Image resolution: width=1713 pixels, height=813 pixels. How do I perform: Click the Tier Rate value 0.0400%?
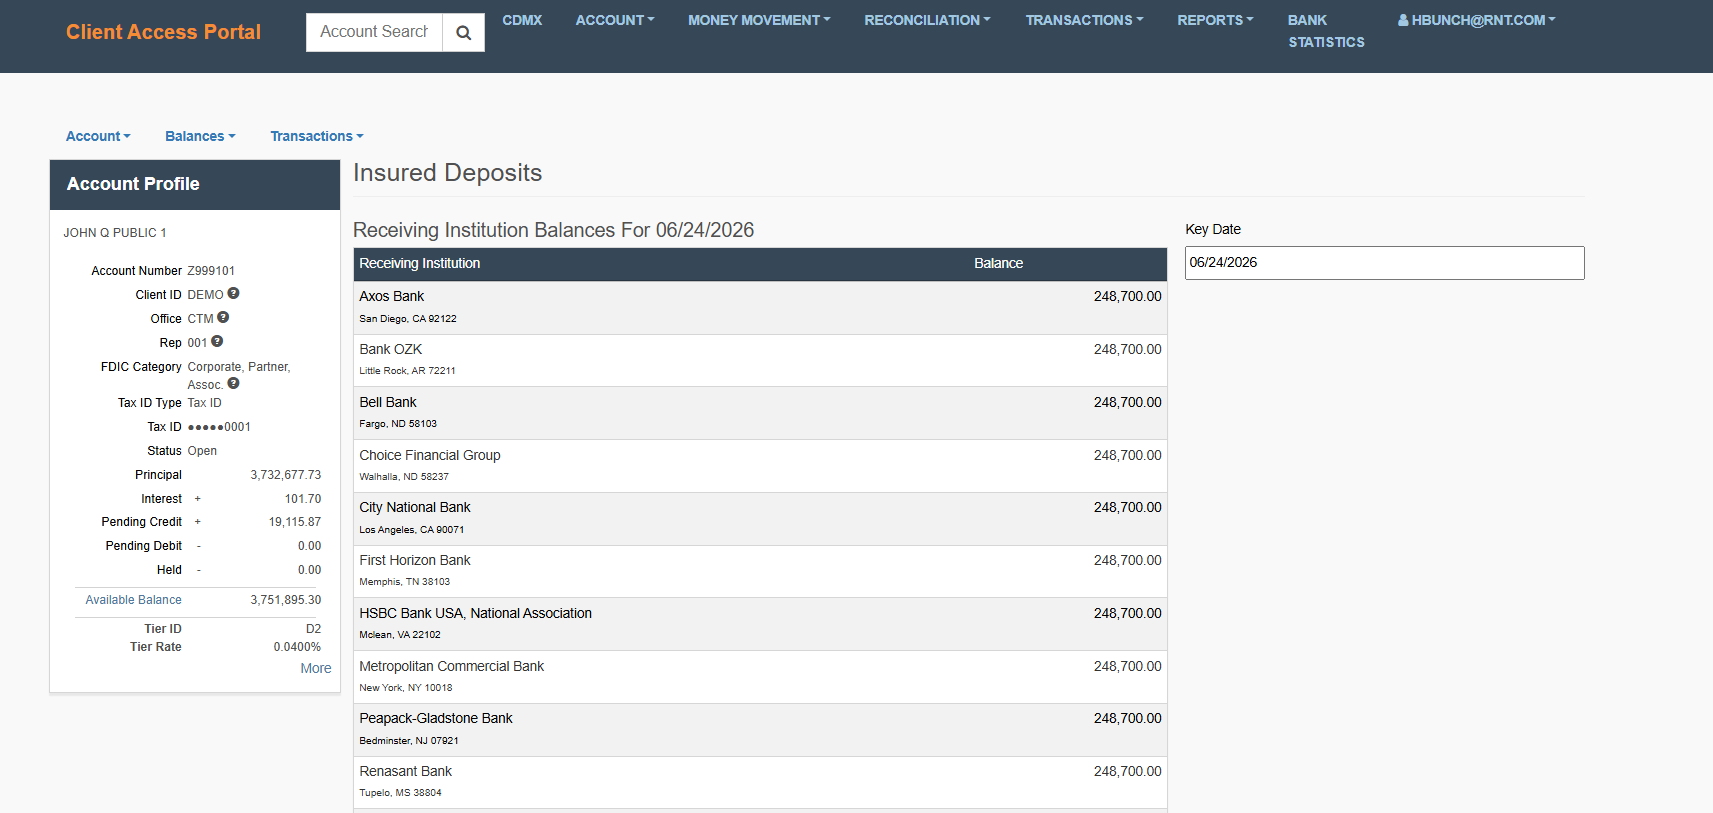(x=297, y=647)
